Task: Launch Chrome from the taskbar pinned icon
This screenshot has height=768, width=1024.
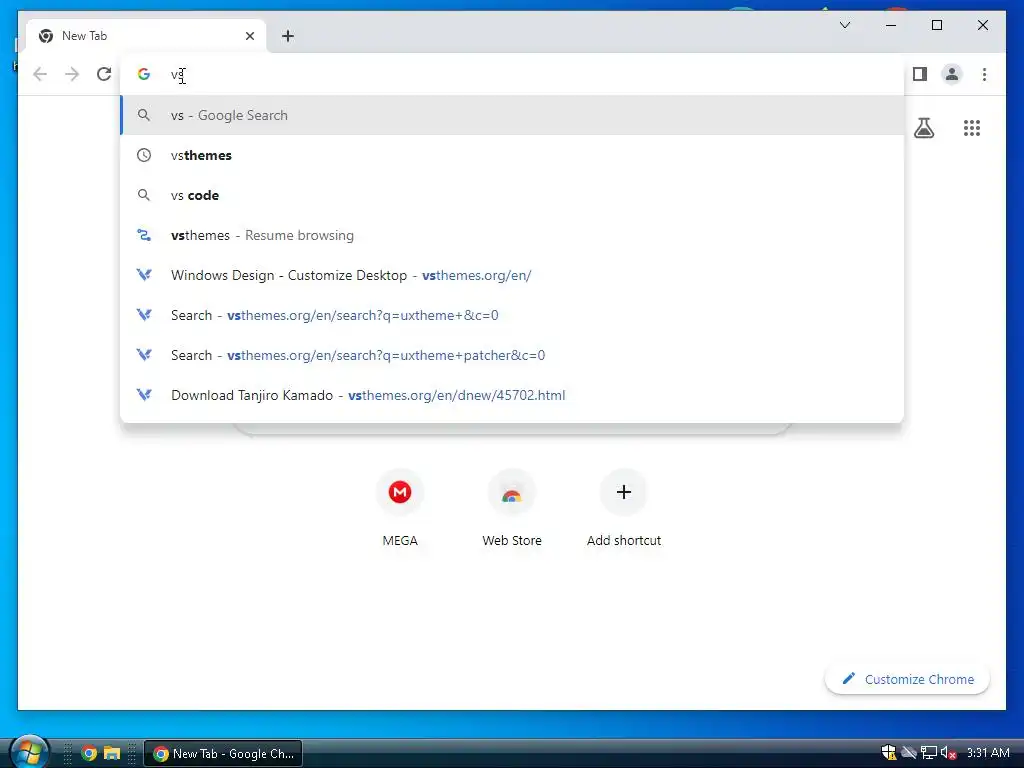Action: click(x=89, y=754)
